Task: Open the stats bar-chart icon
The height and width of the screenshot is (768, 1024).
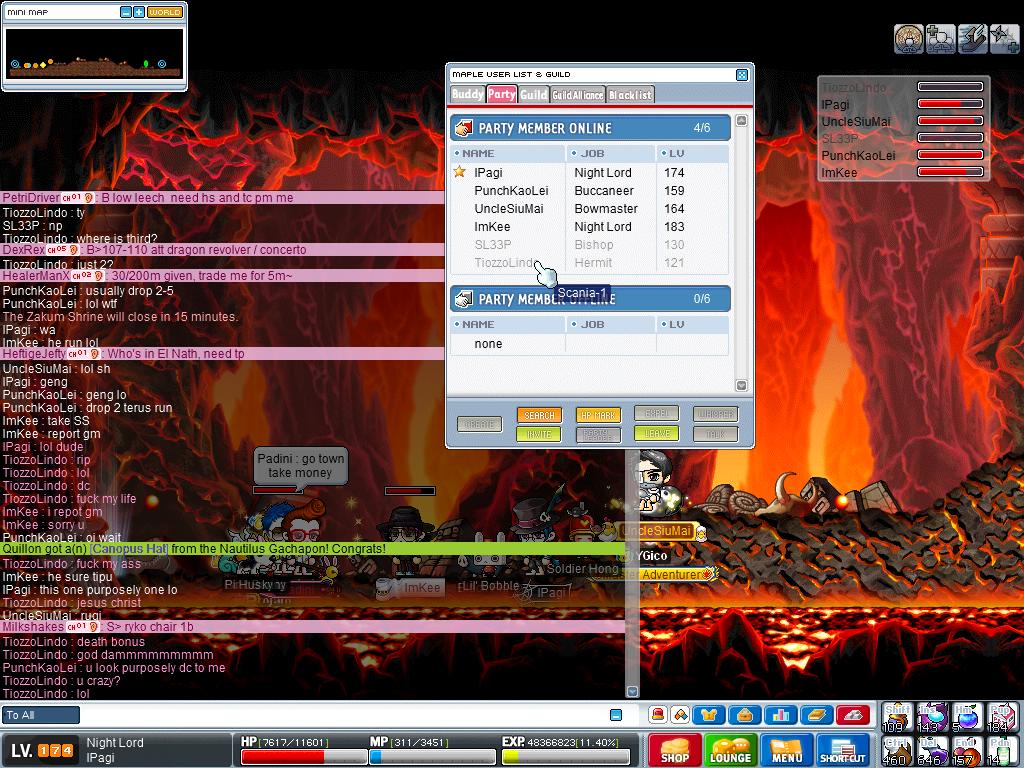Action: (780, 715)
